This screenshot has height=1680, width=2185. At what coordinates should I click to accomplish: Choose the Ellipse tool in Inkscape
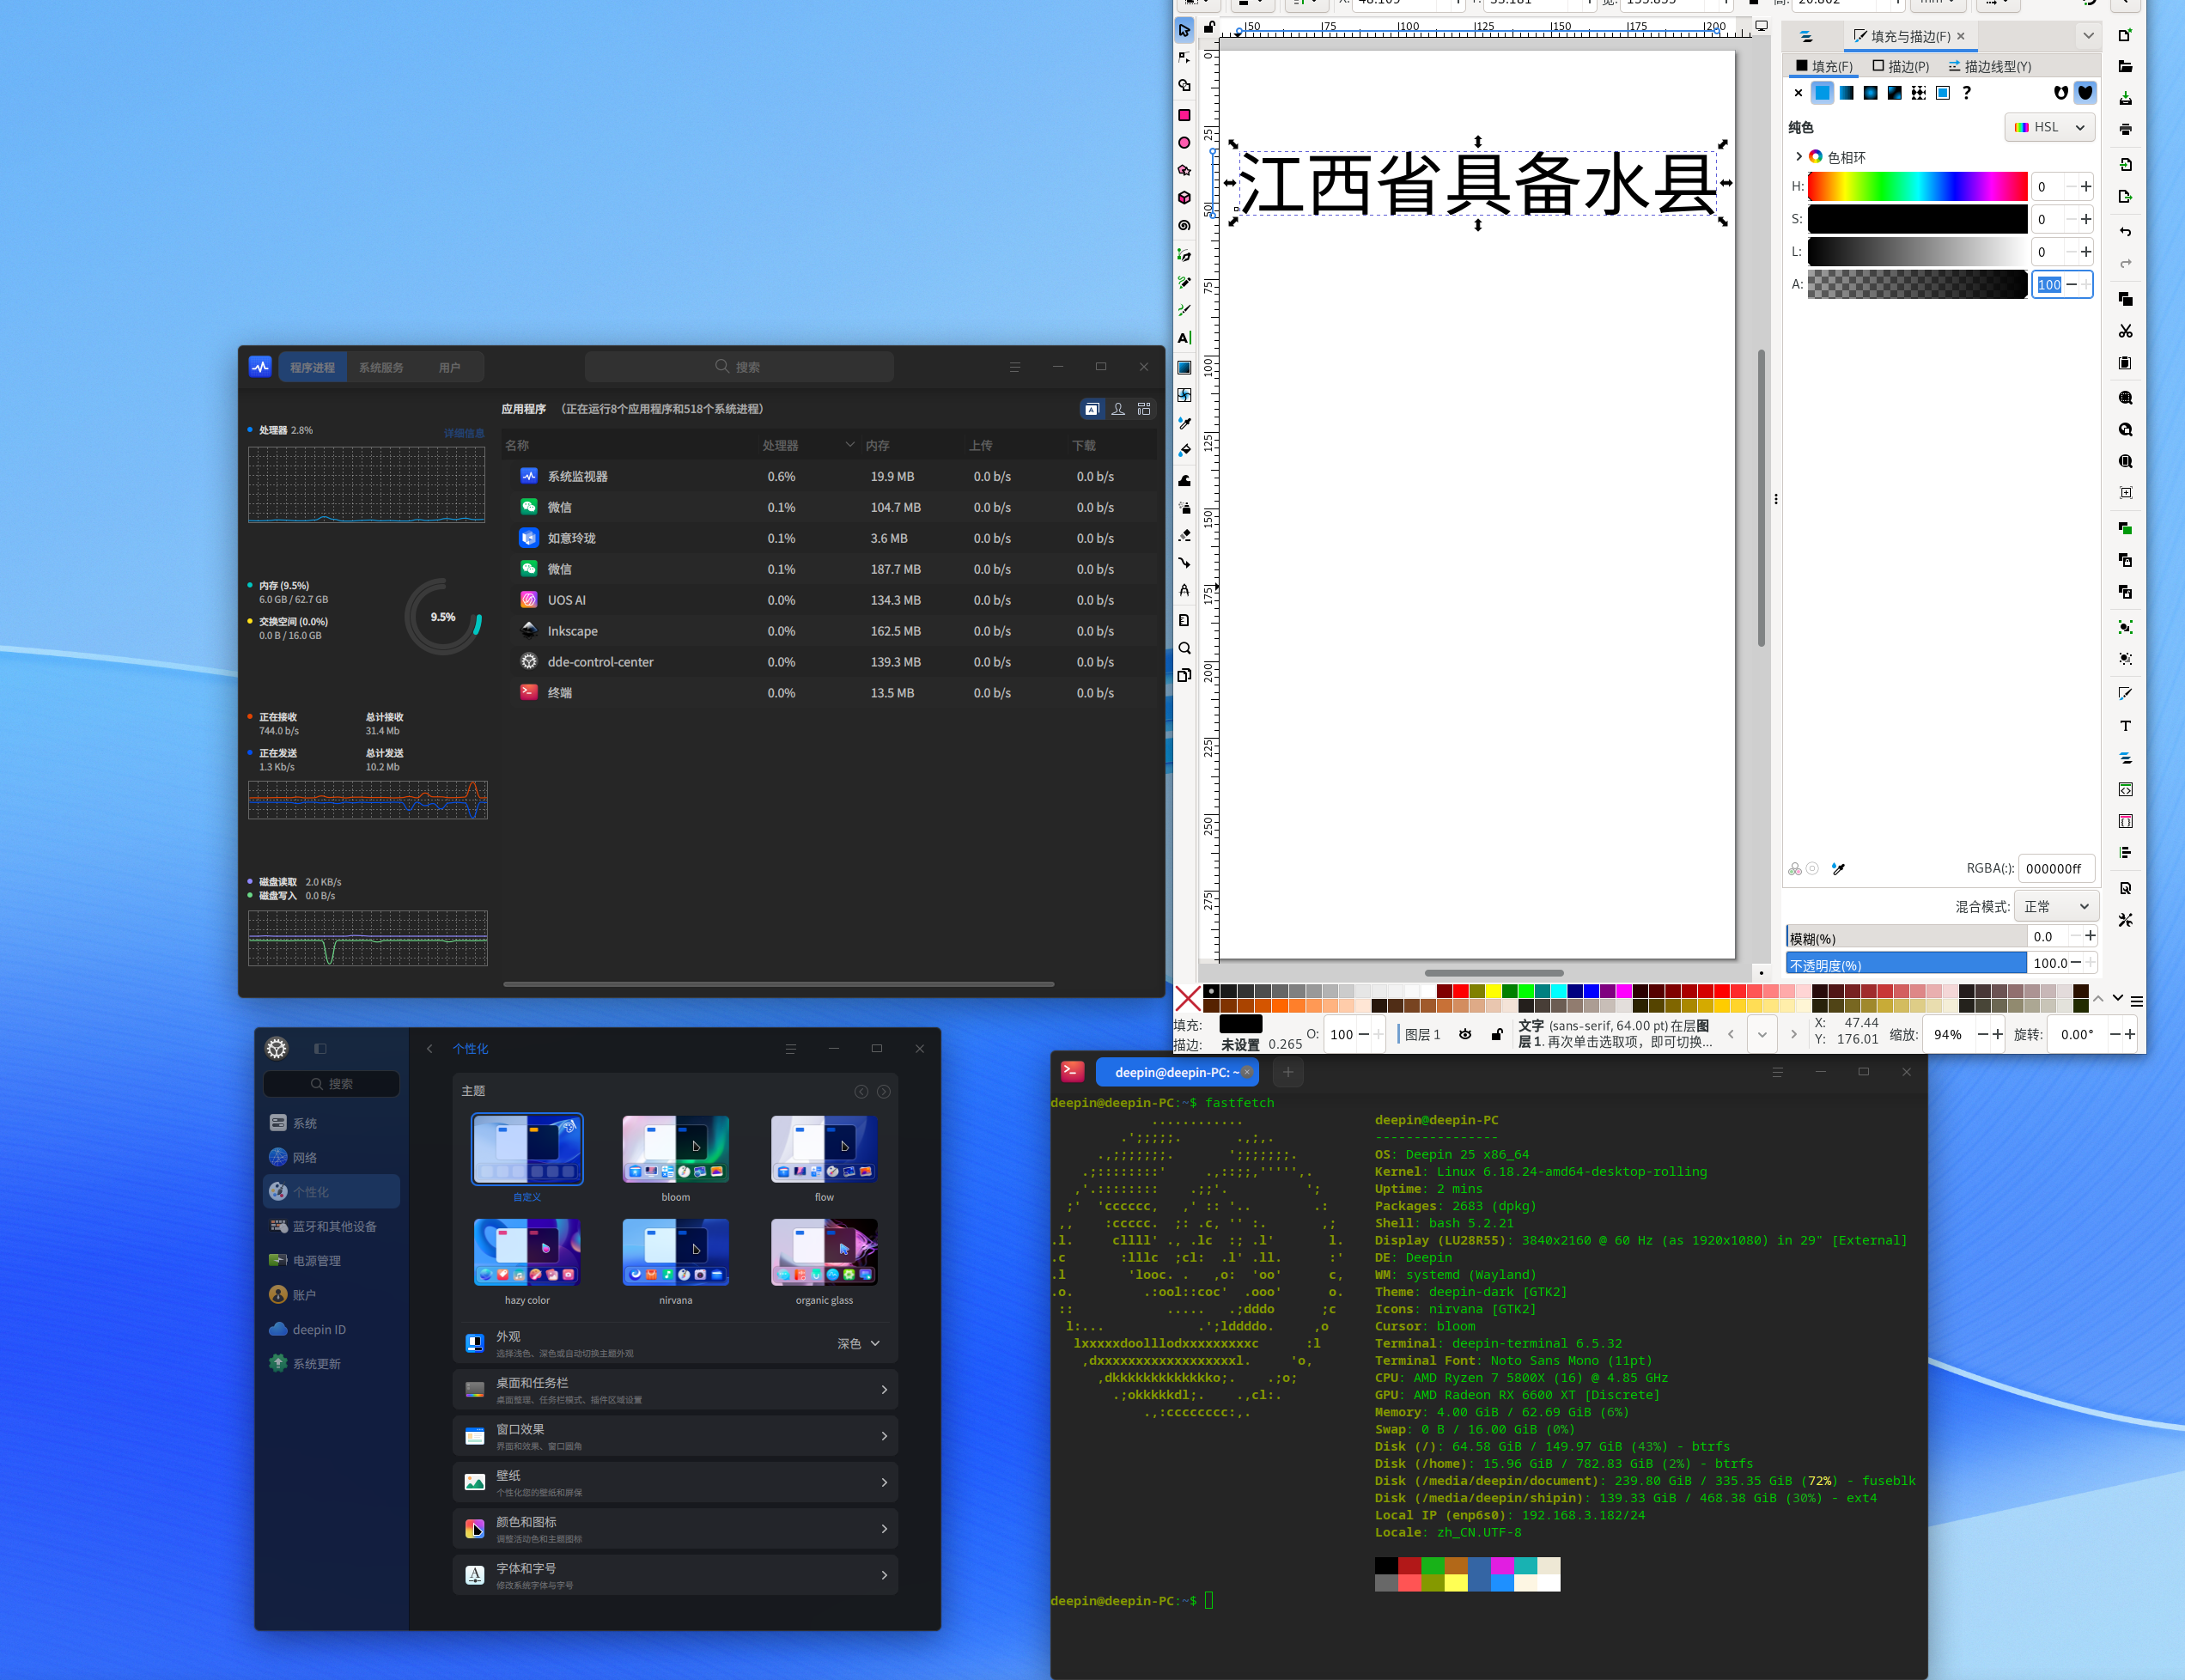click(1184, 143)
